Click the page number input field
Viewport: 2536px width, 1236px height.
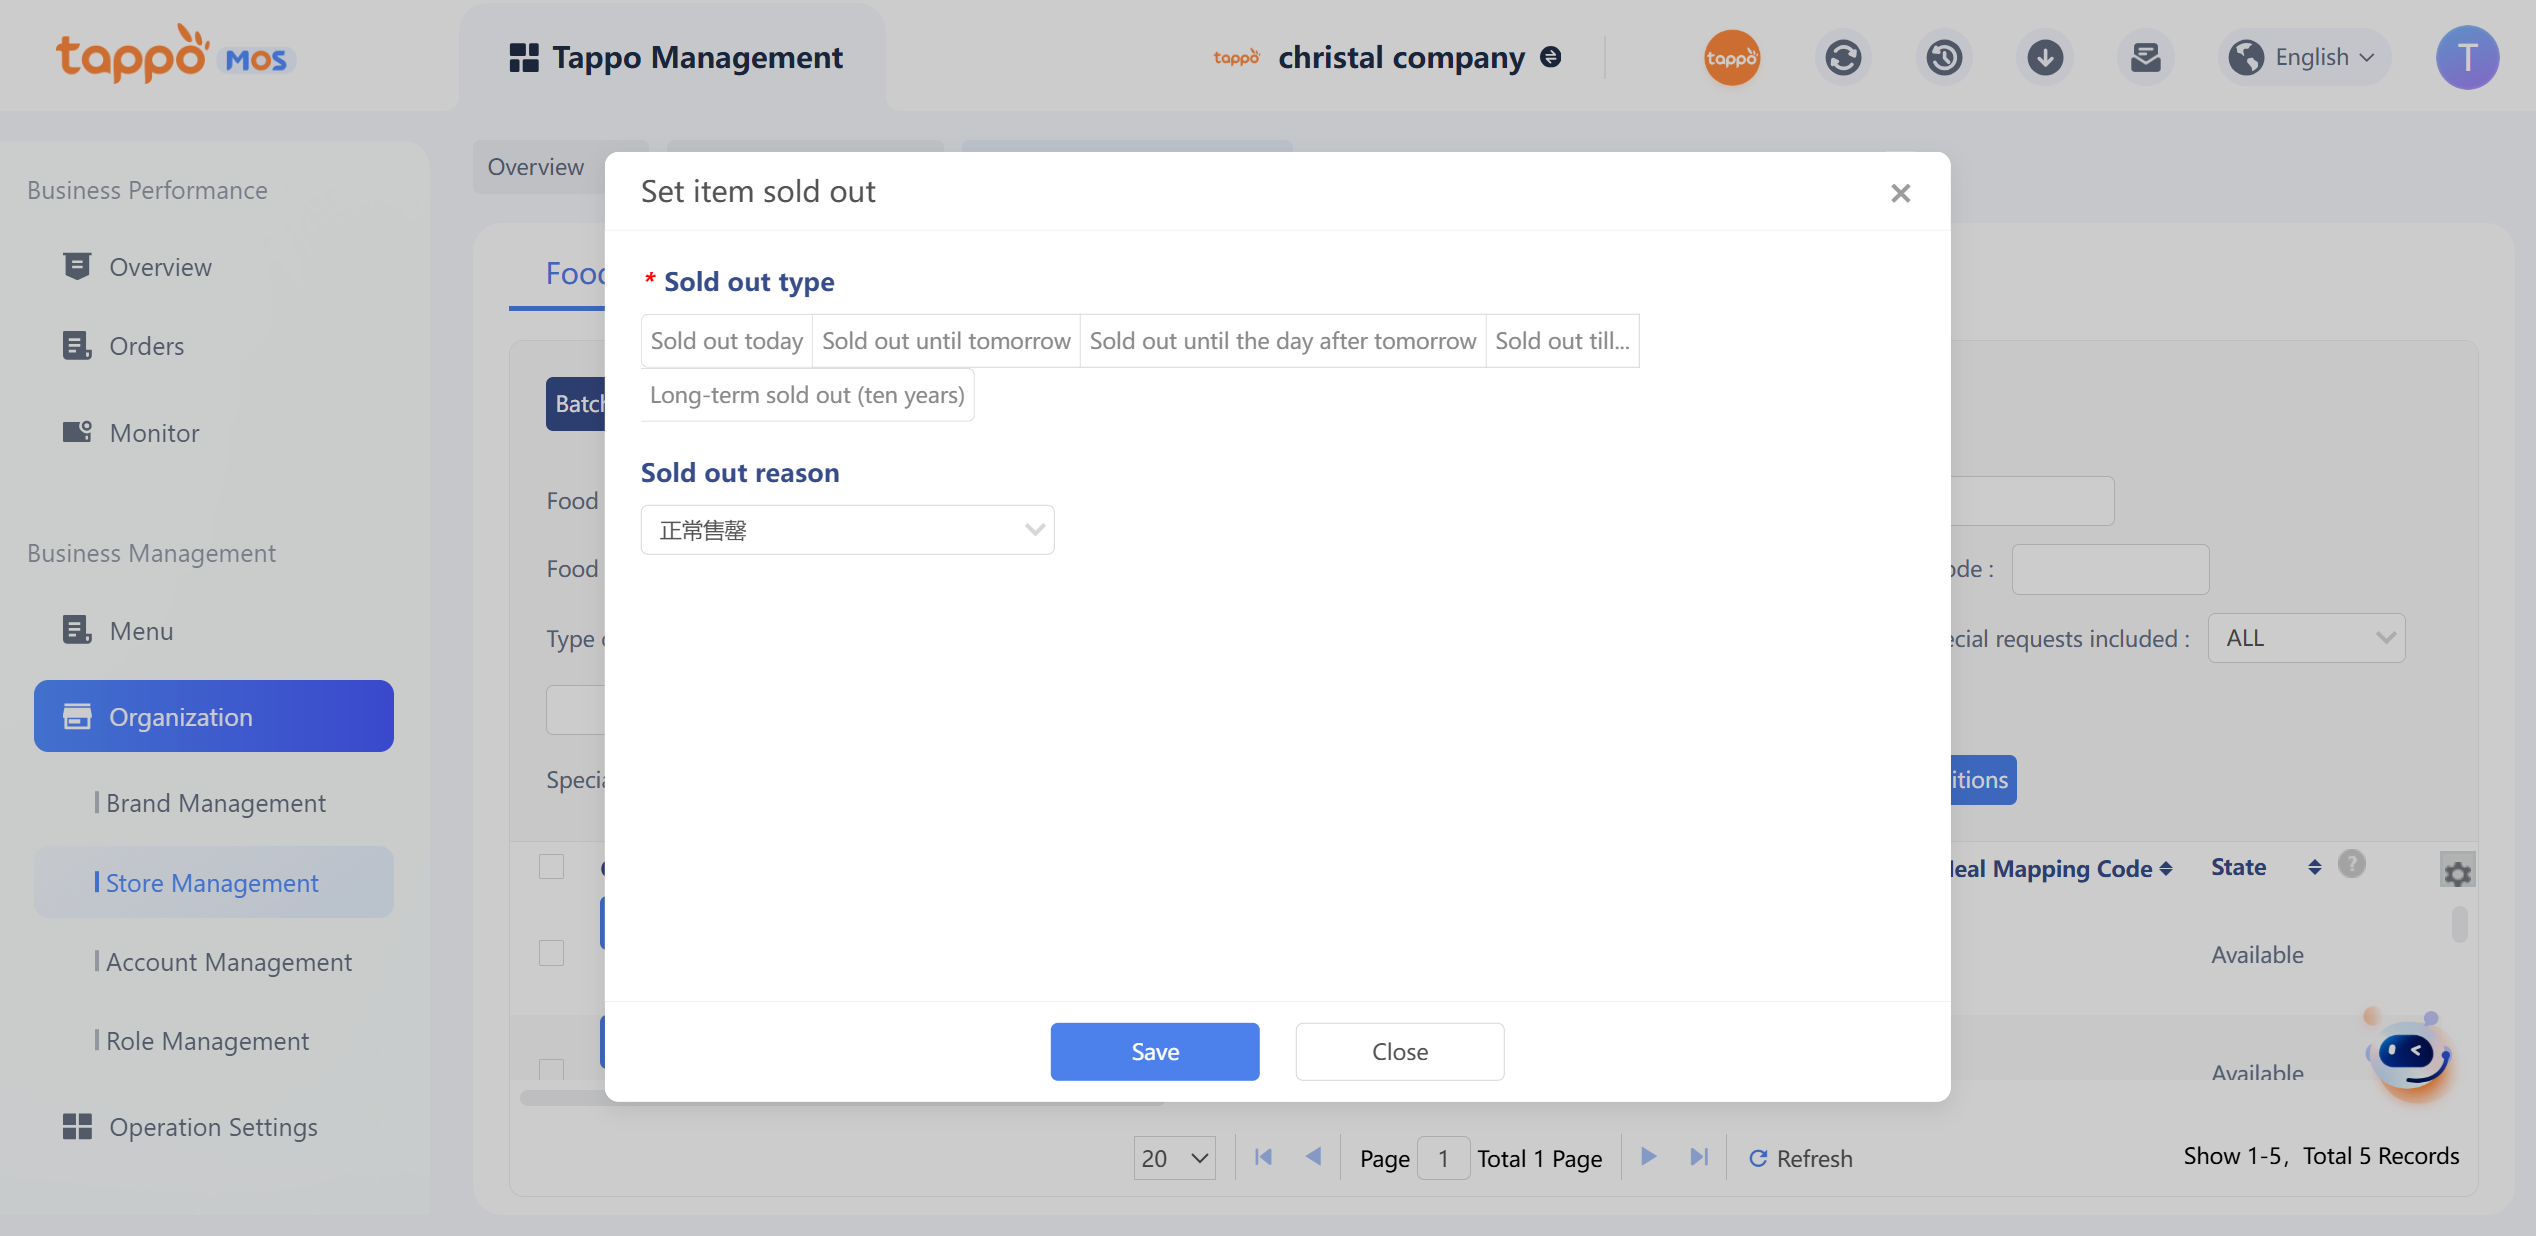pyautogui.click(x=1443, y=1158)
